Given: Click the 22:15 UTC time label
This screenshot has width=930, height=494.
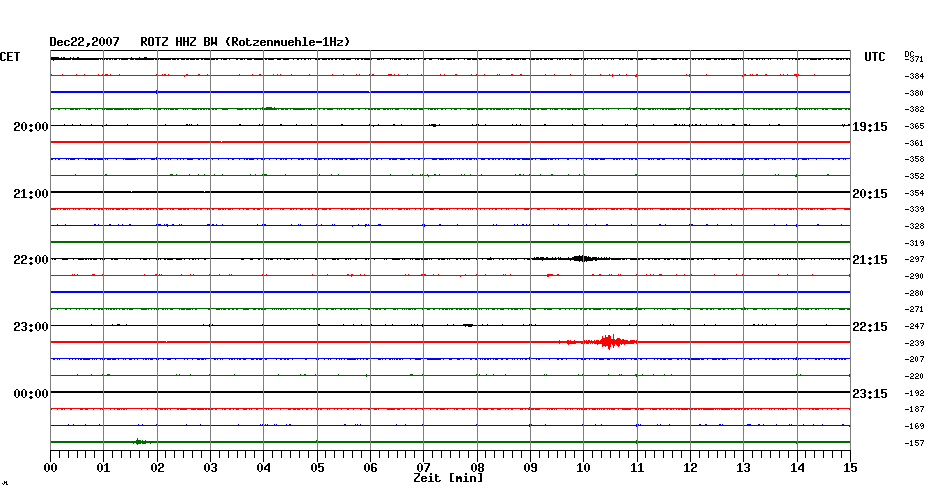Looking at the screenshot, I should (870, 327).
